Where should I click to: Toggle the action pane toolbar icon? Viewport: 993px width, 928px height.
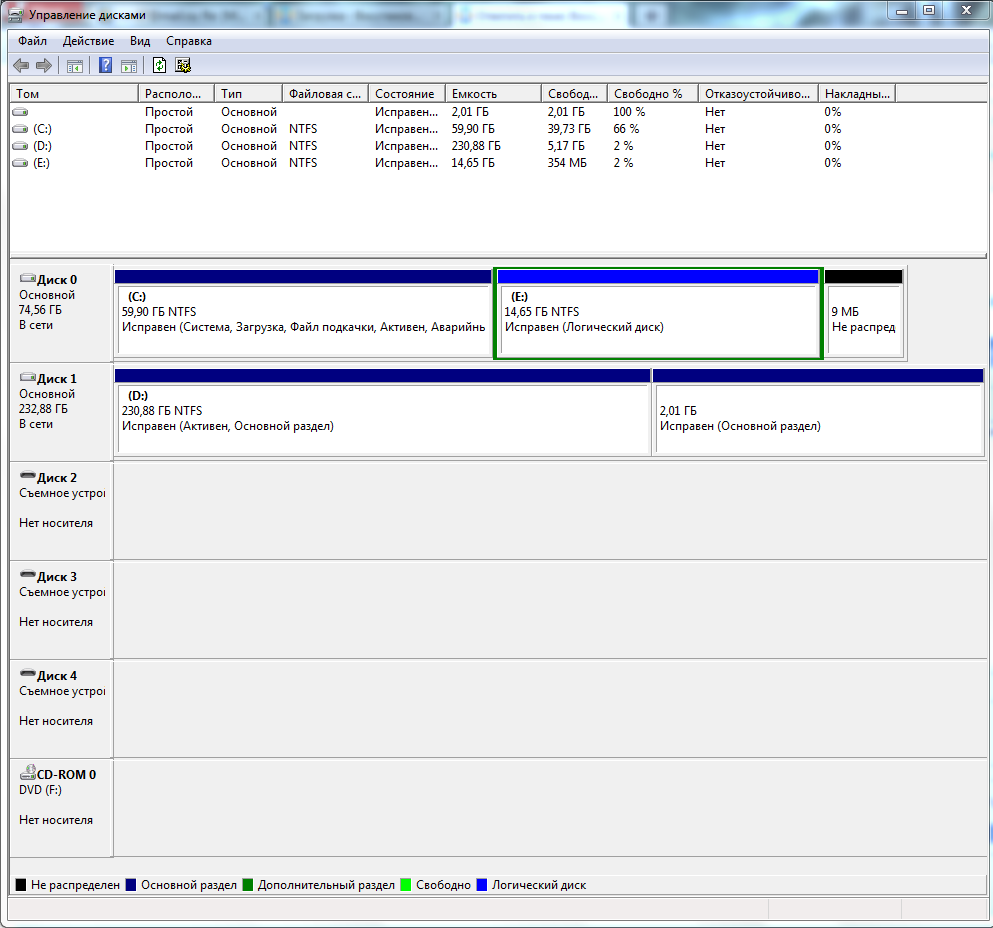pyautogui.click(x=129, y=65)
